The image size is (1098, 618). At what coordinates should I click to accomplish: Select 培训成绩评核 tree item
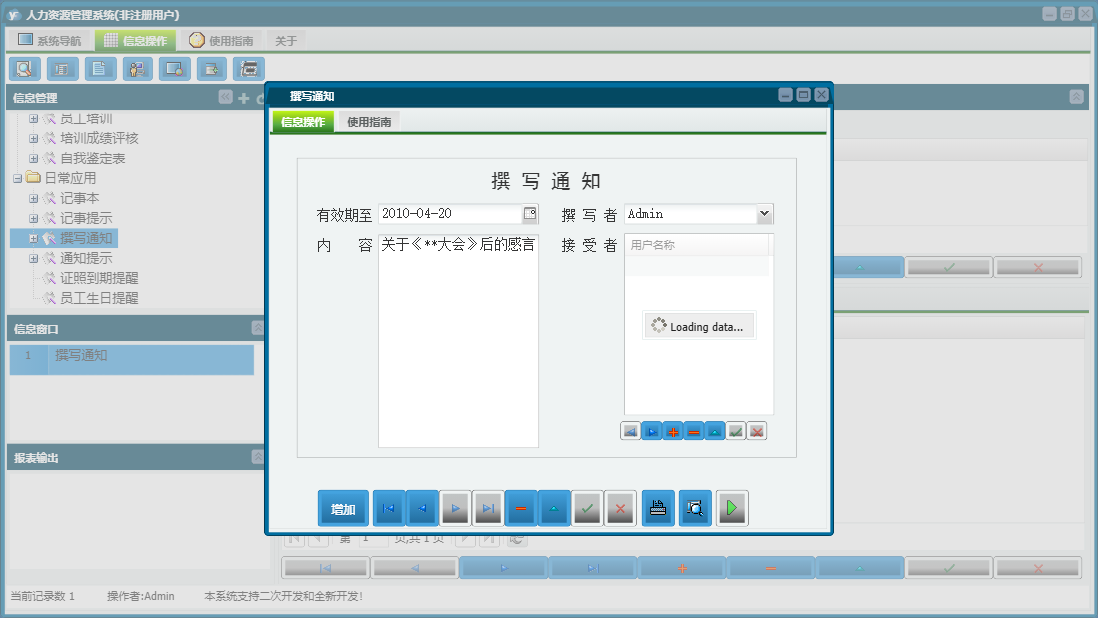pyautogui.click(x=99, y=139)
